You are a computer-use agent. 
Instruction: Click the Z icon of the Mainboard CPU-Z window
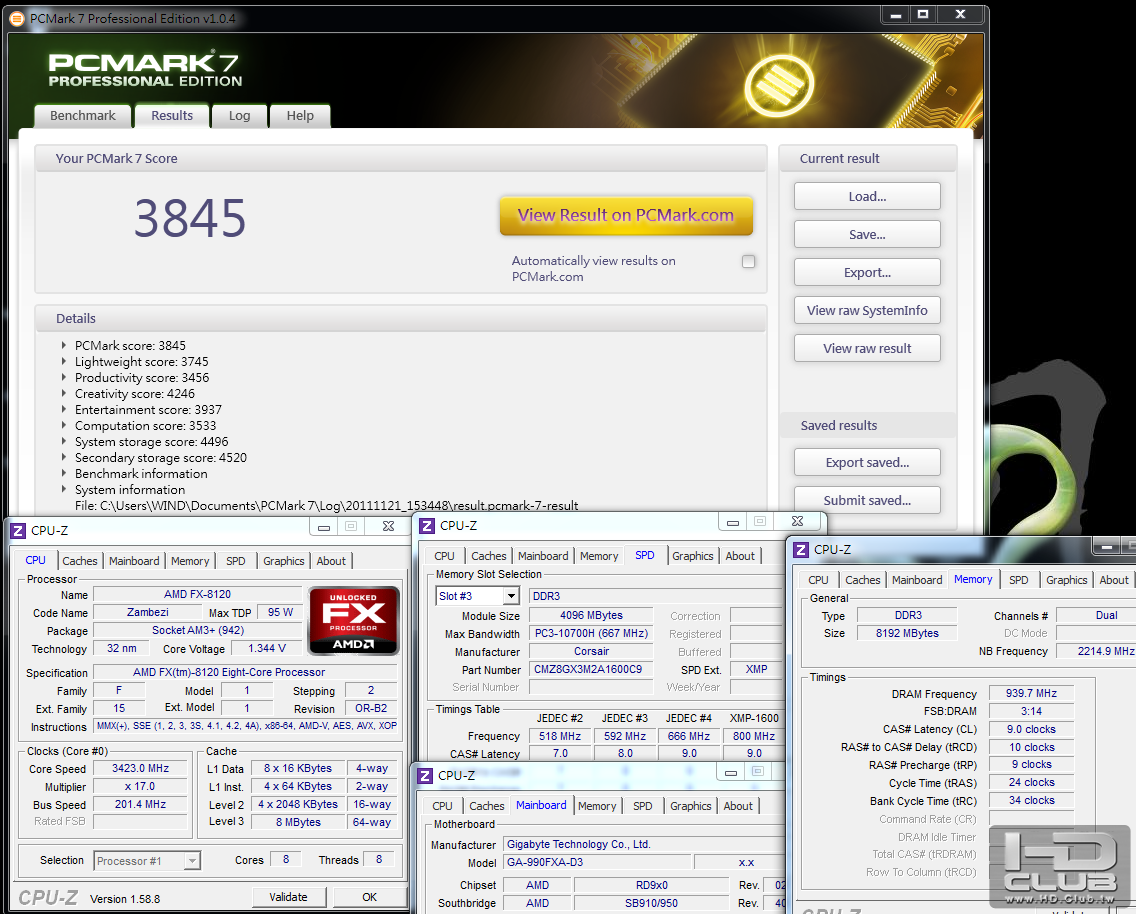click(x=425, y=776)
